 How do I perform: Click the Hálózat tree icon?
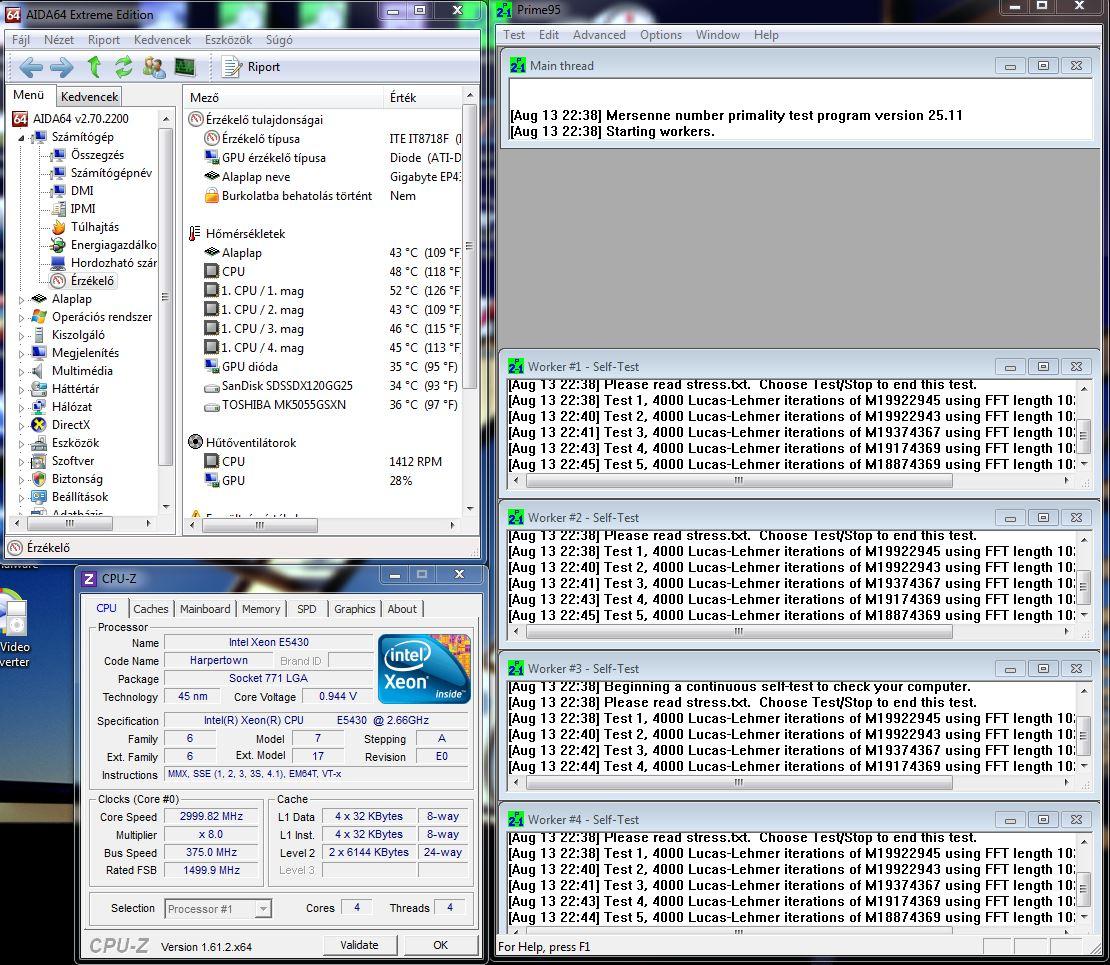click(x=39, y=406)
